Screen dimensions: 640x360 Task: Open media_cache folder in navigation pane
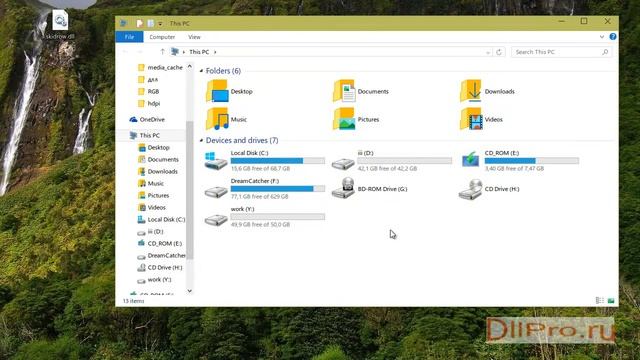(x=160, y=67)
